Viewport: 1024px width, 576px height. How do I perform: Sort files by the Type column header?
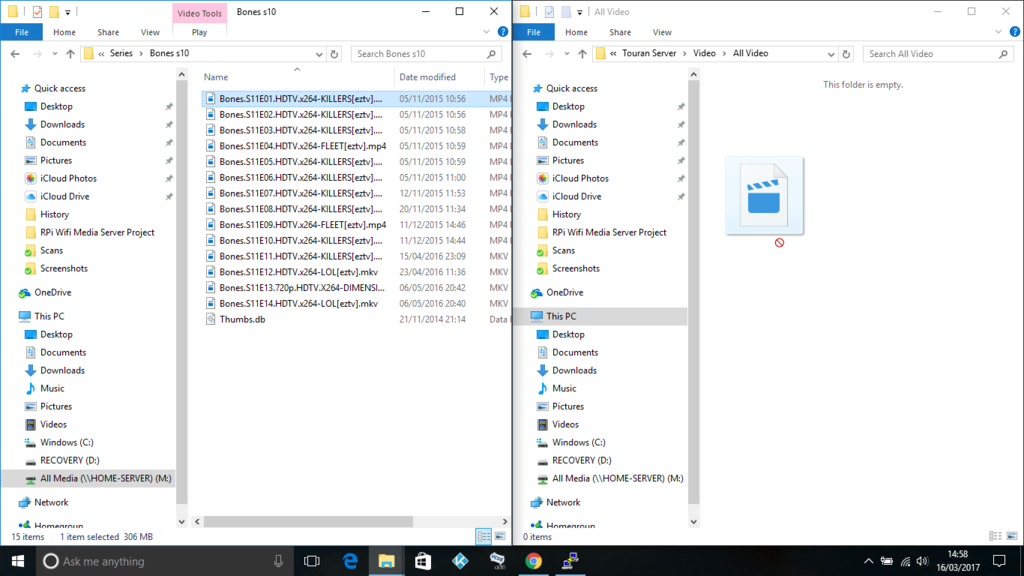click(498, 77)
